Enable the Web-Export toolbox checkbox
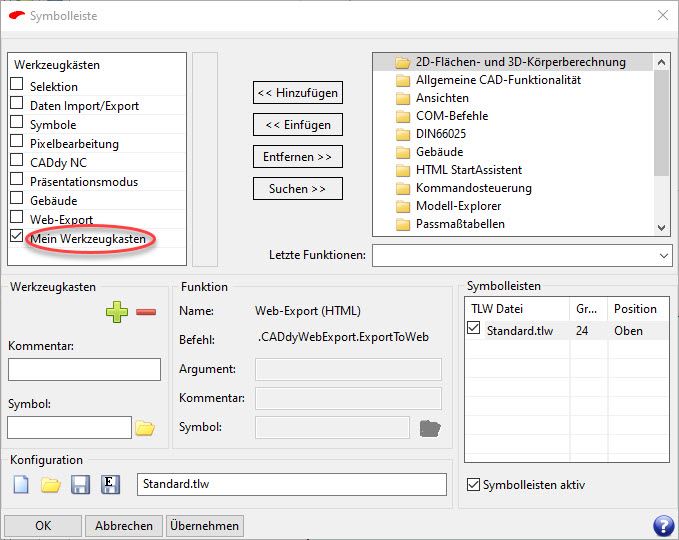 tap(16, 217)
